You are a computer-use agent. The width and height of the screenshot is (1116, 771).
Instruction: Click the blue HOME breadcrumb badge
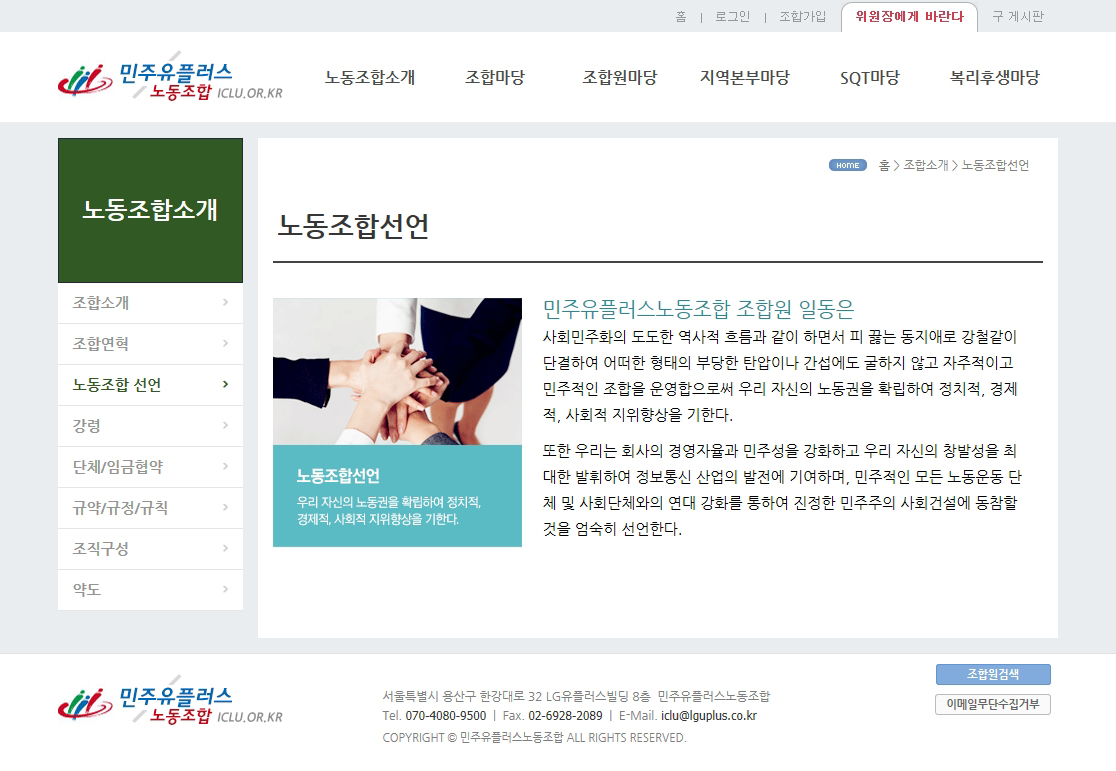click(x=847, y=165)
